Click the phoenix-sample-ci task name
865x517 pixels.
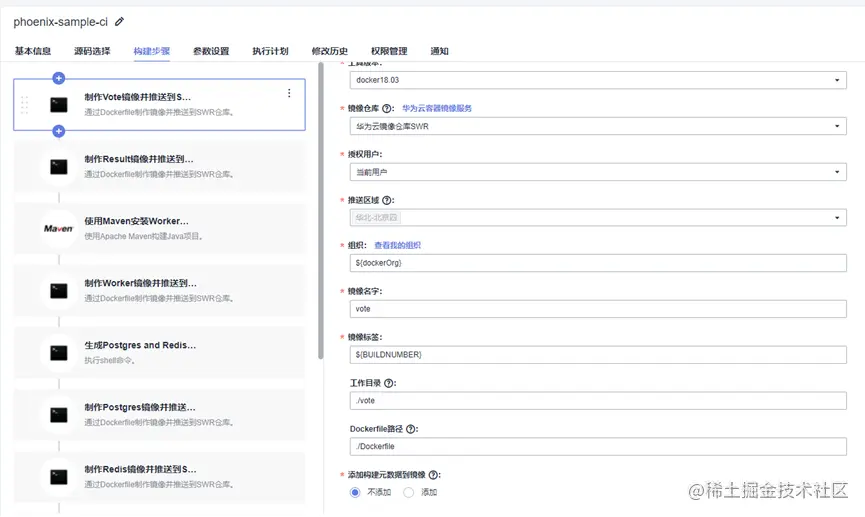tap(61, 22)
